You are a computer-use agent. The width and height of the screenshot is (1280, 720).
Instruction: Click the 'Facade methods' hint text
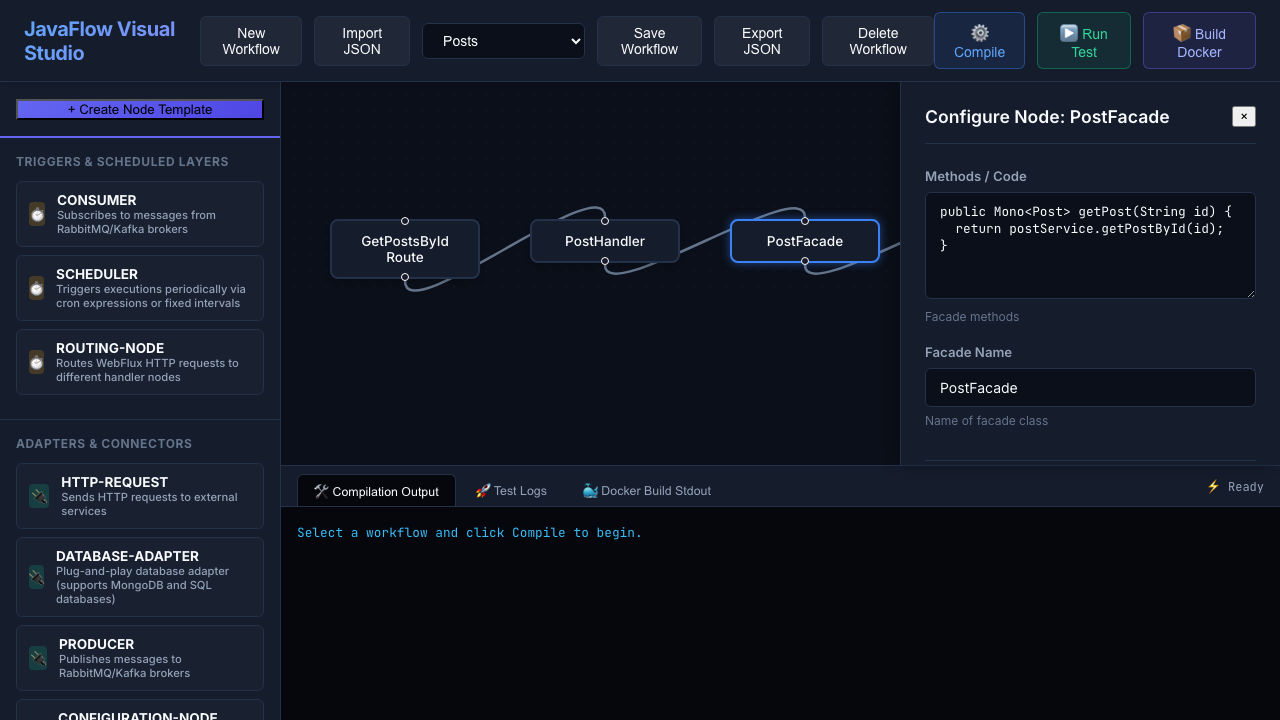tap(972, 317)
